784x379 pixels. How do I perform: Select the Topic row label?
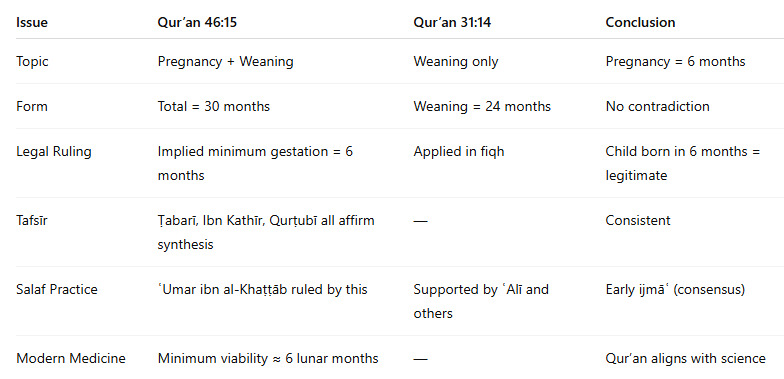point(32,62)
